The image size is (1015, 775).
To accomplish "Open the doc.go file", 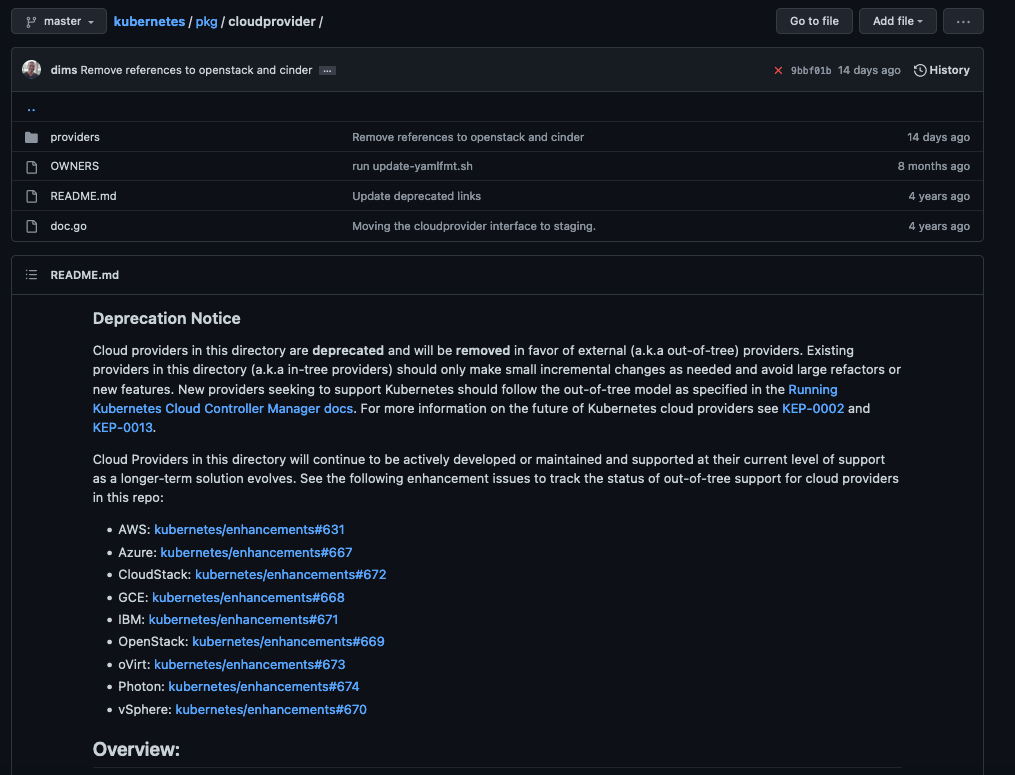I will click(x=69, y=226).
